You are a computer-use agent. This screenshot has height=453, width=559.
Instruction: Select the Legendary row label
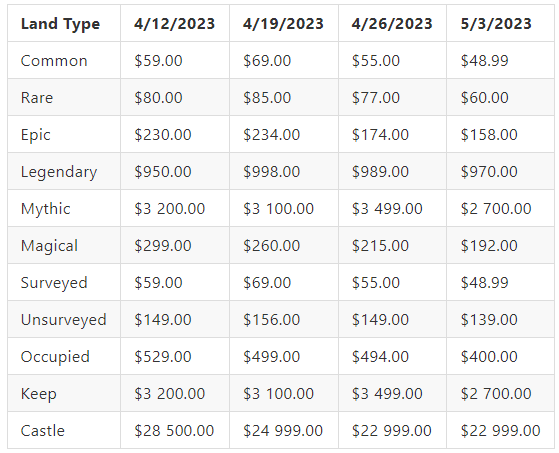[x=59, y=173]
